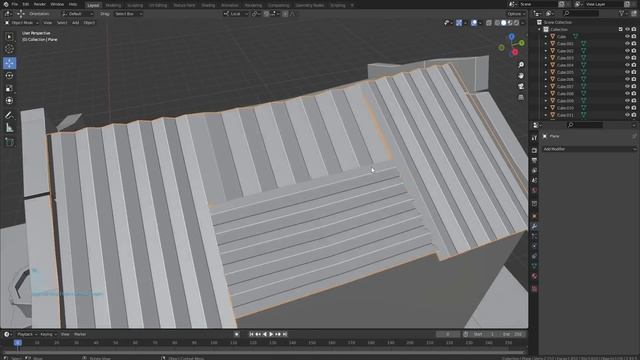Open the Object Data properties tab
This screenshot has width=640, height=360.
[534, 266]
